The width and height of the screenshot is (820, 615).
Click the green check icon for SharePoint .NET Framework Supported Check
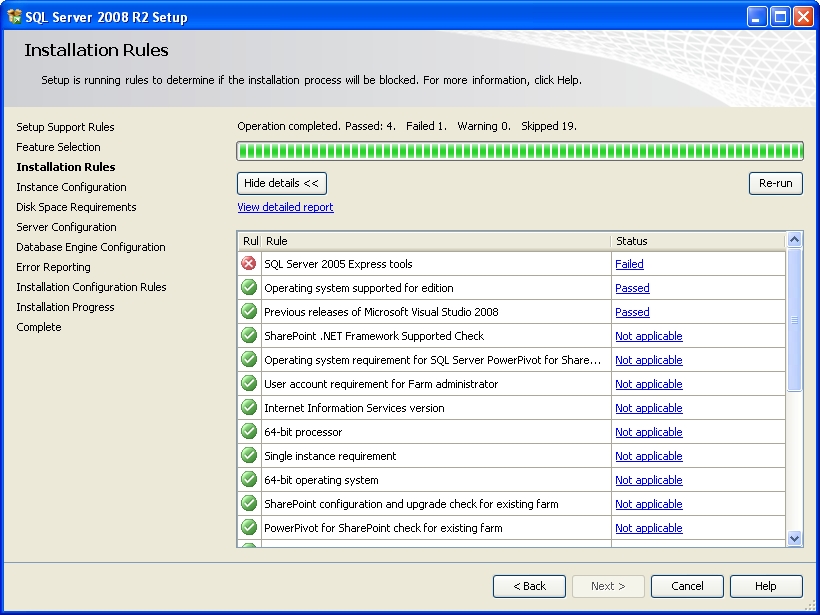249,335
